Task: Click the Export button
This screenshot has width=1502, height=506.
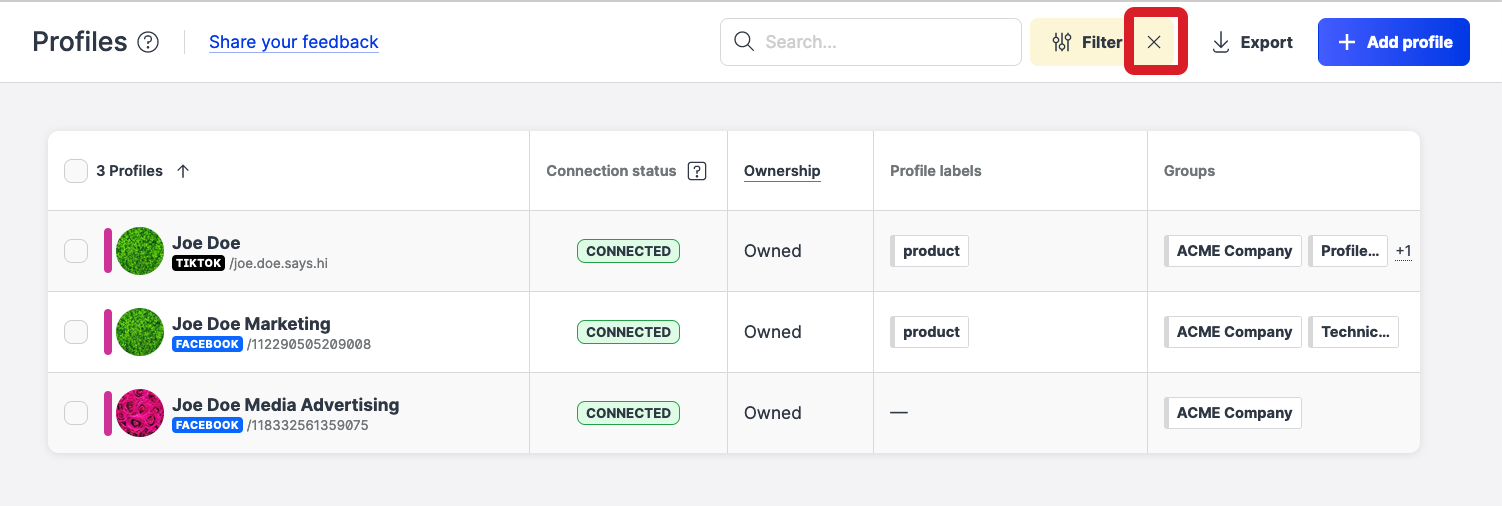Action: click(x=1252, y=42)
